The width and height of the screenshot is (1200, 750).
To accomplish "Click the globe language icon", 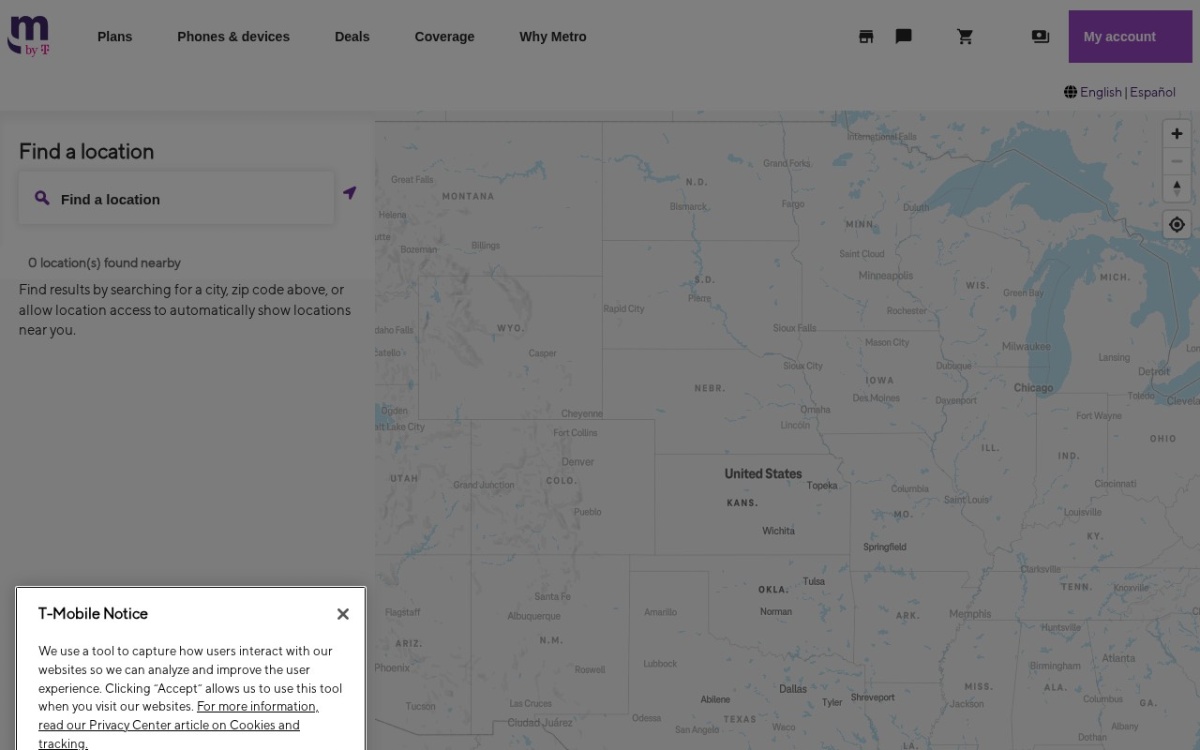I will tap(1071, 92).
